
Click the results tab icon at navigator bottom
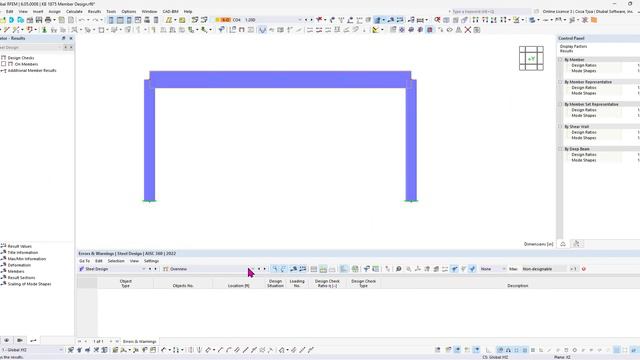point(33,340)
